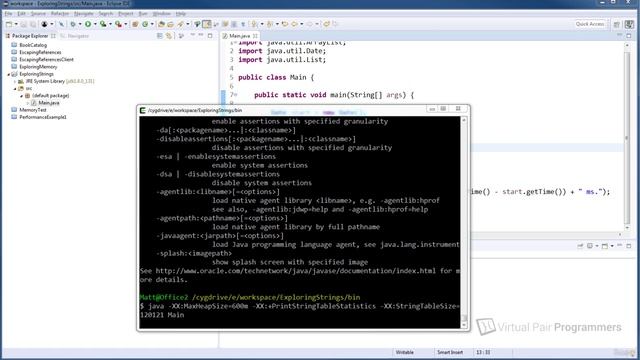
Task: Open dropdown arrow next to New icon
Action: click(16, 24)
